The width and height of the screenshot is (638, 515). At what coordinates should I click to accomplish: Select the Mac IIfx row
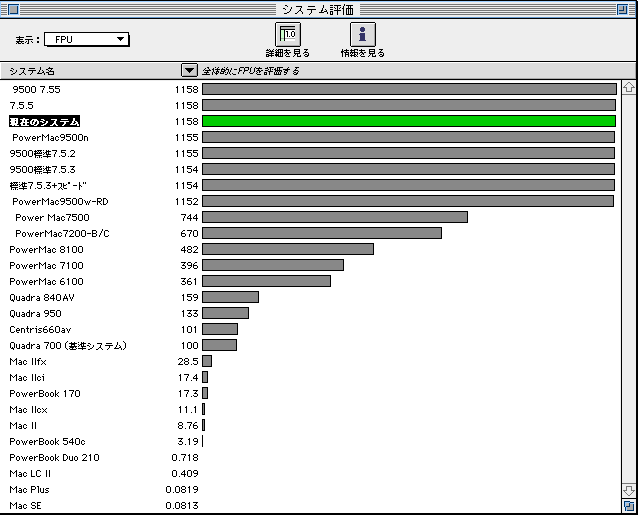(309, 361)
